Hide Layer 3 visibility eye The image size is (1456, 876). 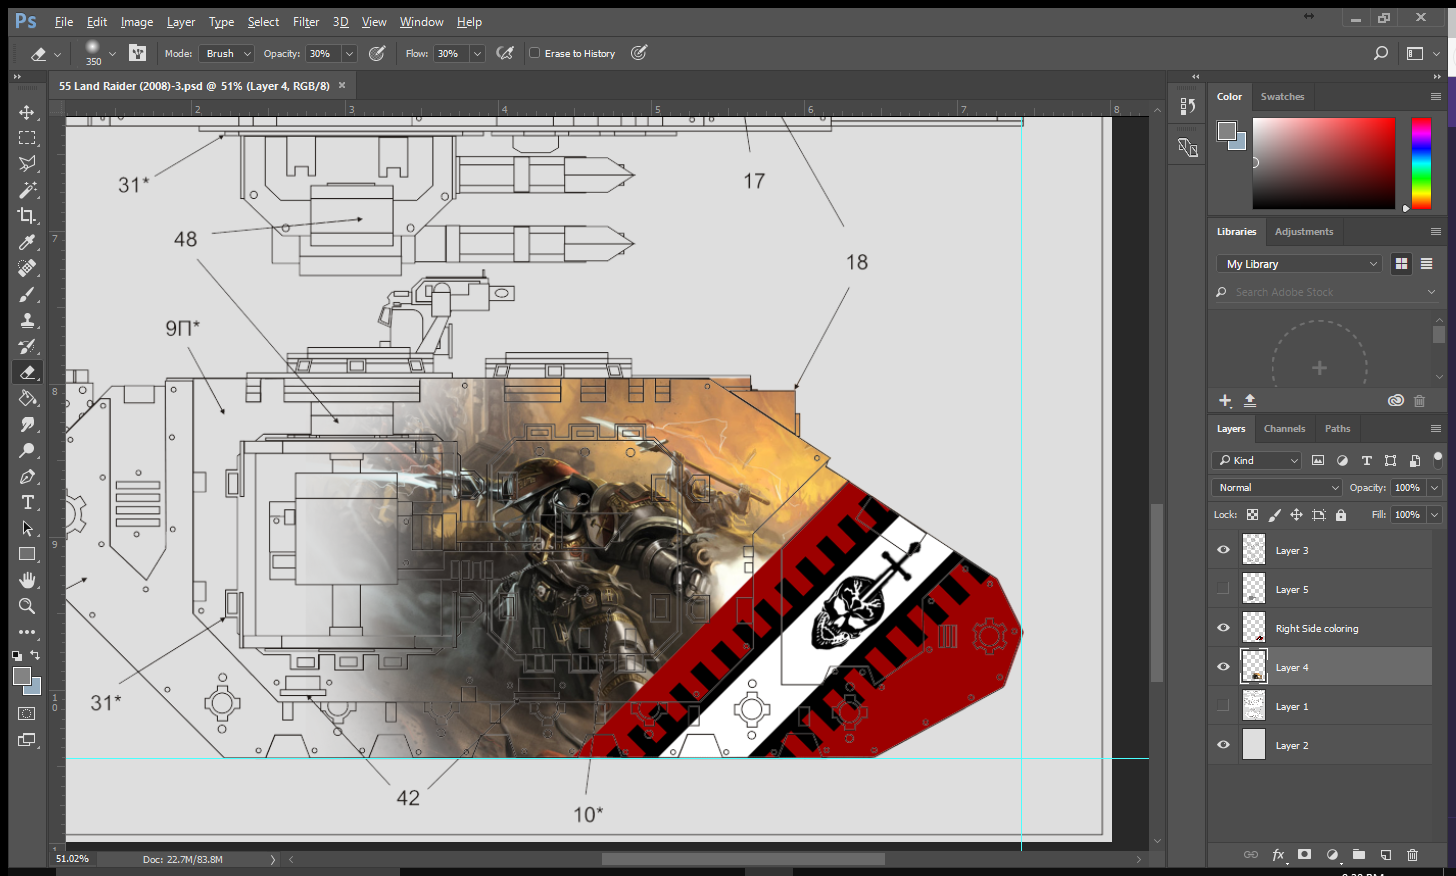(x=1223, y=550)
